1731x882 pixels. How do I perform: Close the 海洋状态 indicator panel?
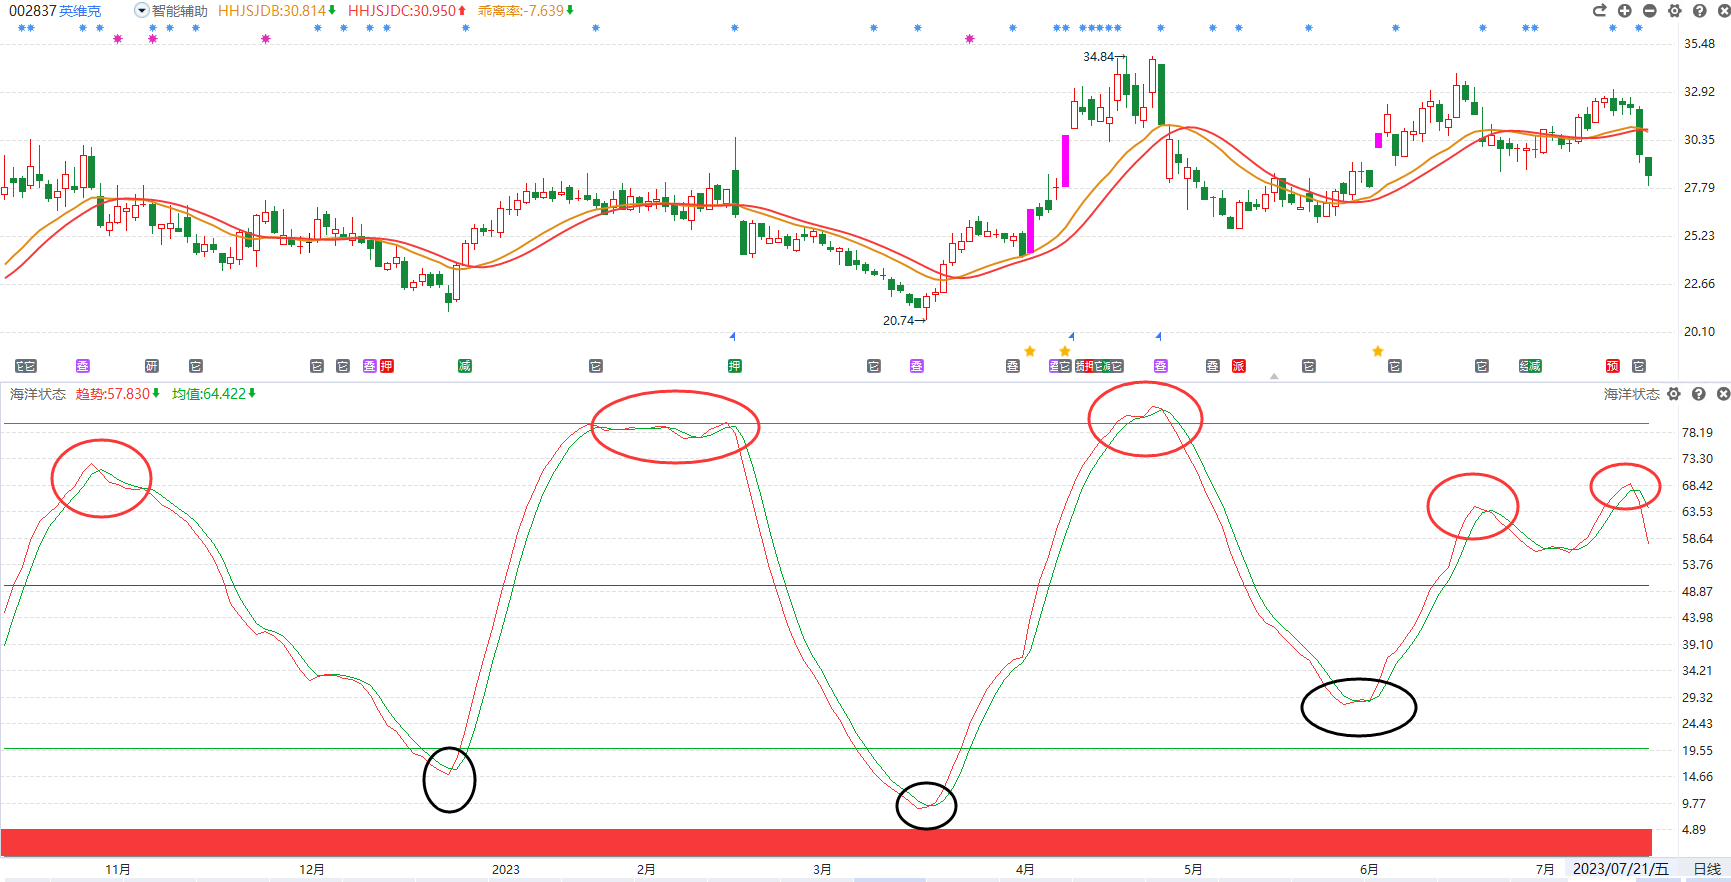pos(1723,394)
